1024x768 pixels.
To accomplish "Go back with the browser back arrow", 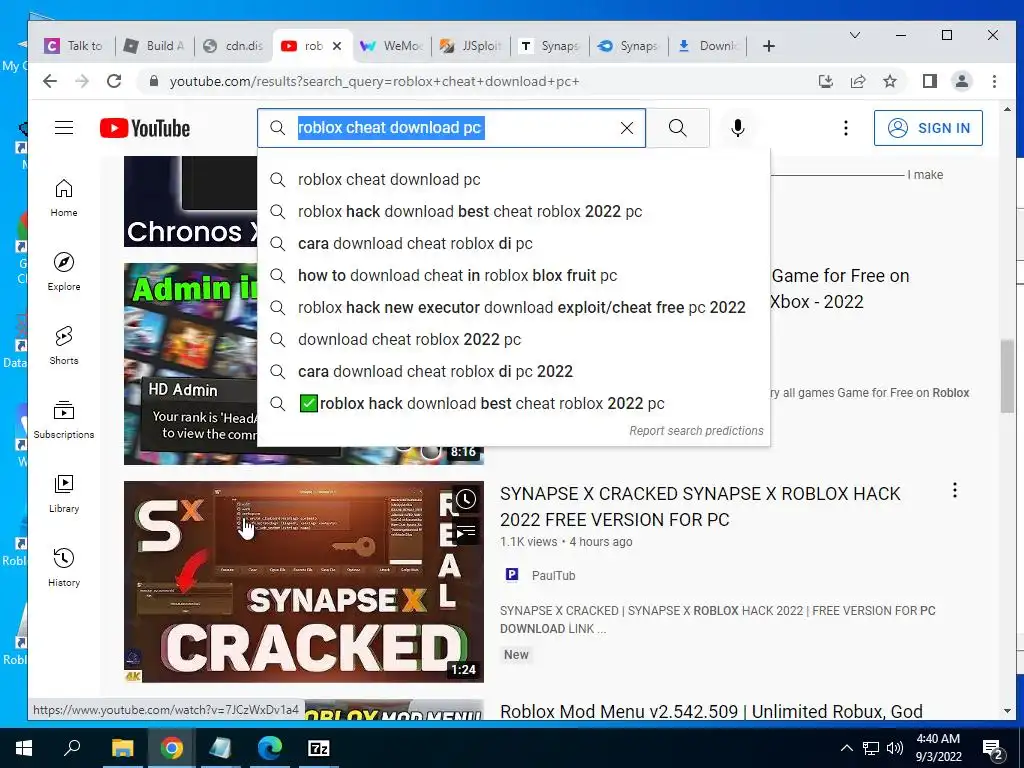I will click(50, 82).
